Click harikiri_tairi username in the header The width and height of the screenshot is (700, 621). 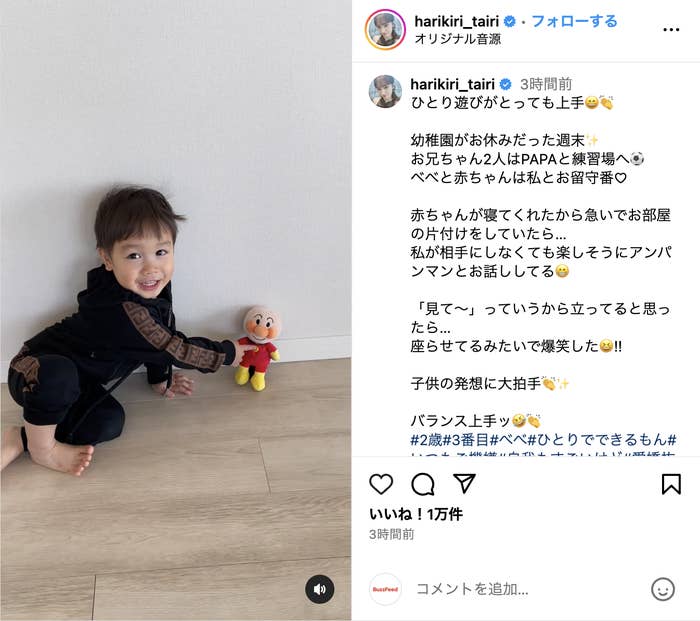456,21
